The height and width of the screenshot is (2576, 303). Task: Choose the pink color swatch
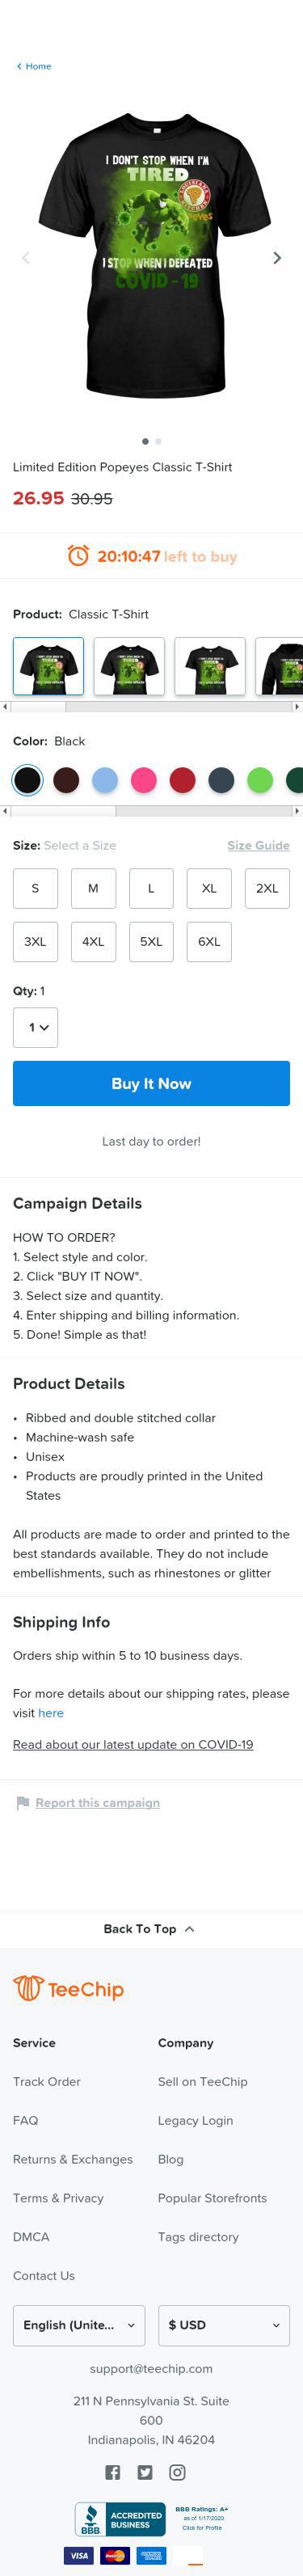[x=143, y=780]
